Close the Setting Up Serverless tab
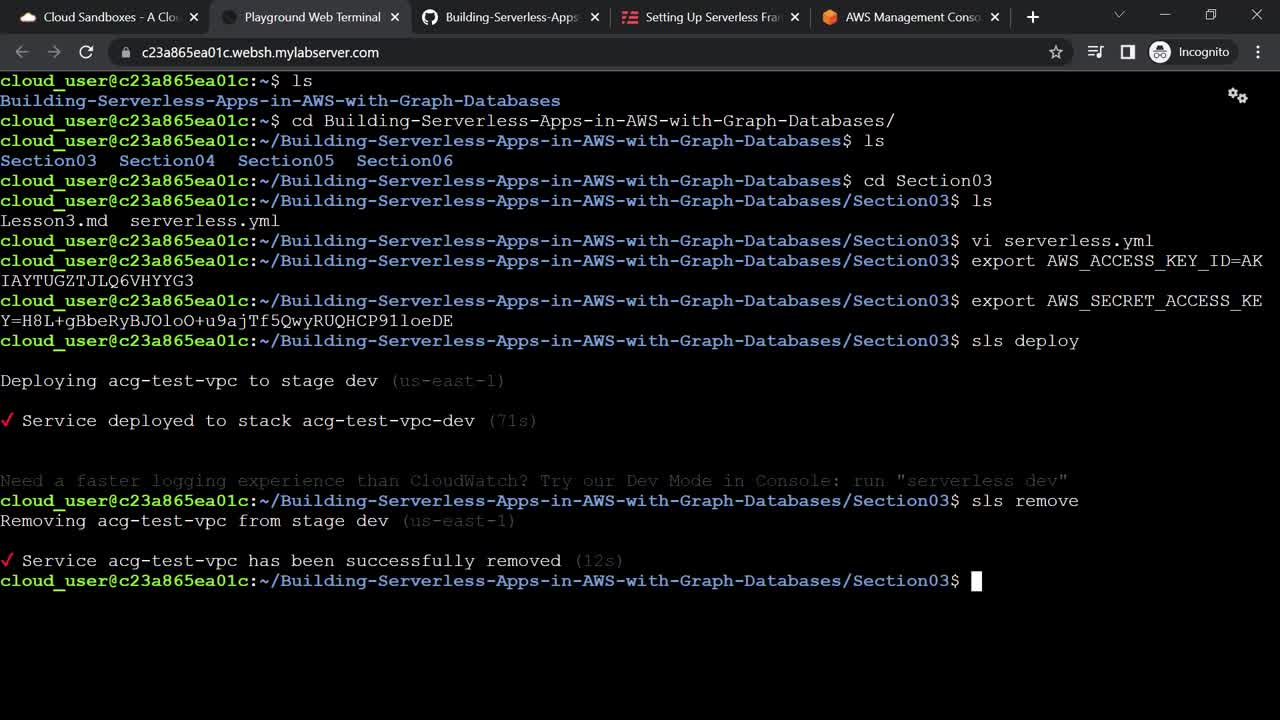Image resolution: width=1280 pixels, height=720 pixels. tap(795, 17)
